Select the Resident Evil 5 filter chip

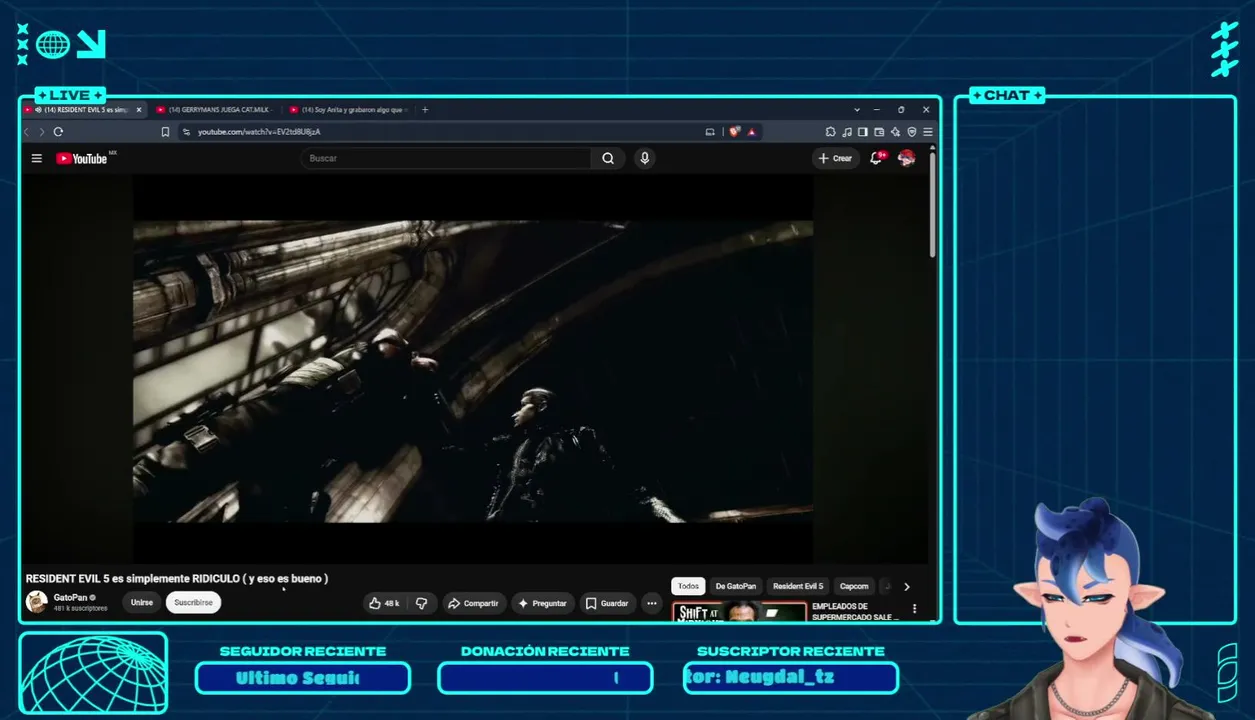coord(798,586)
